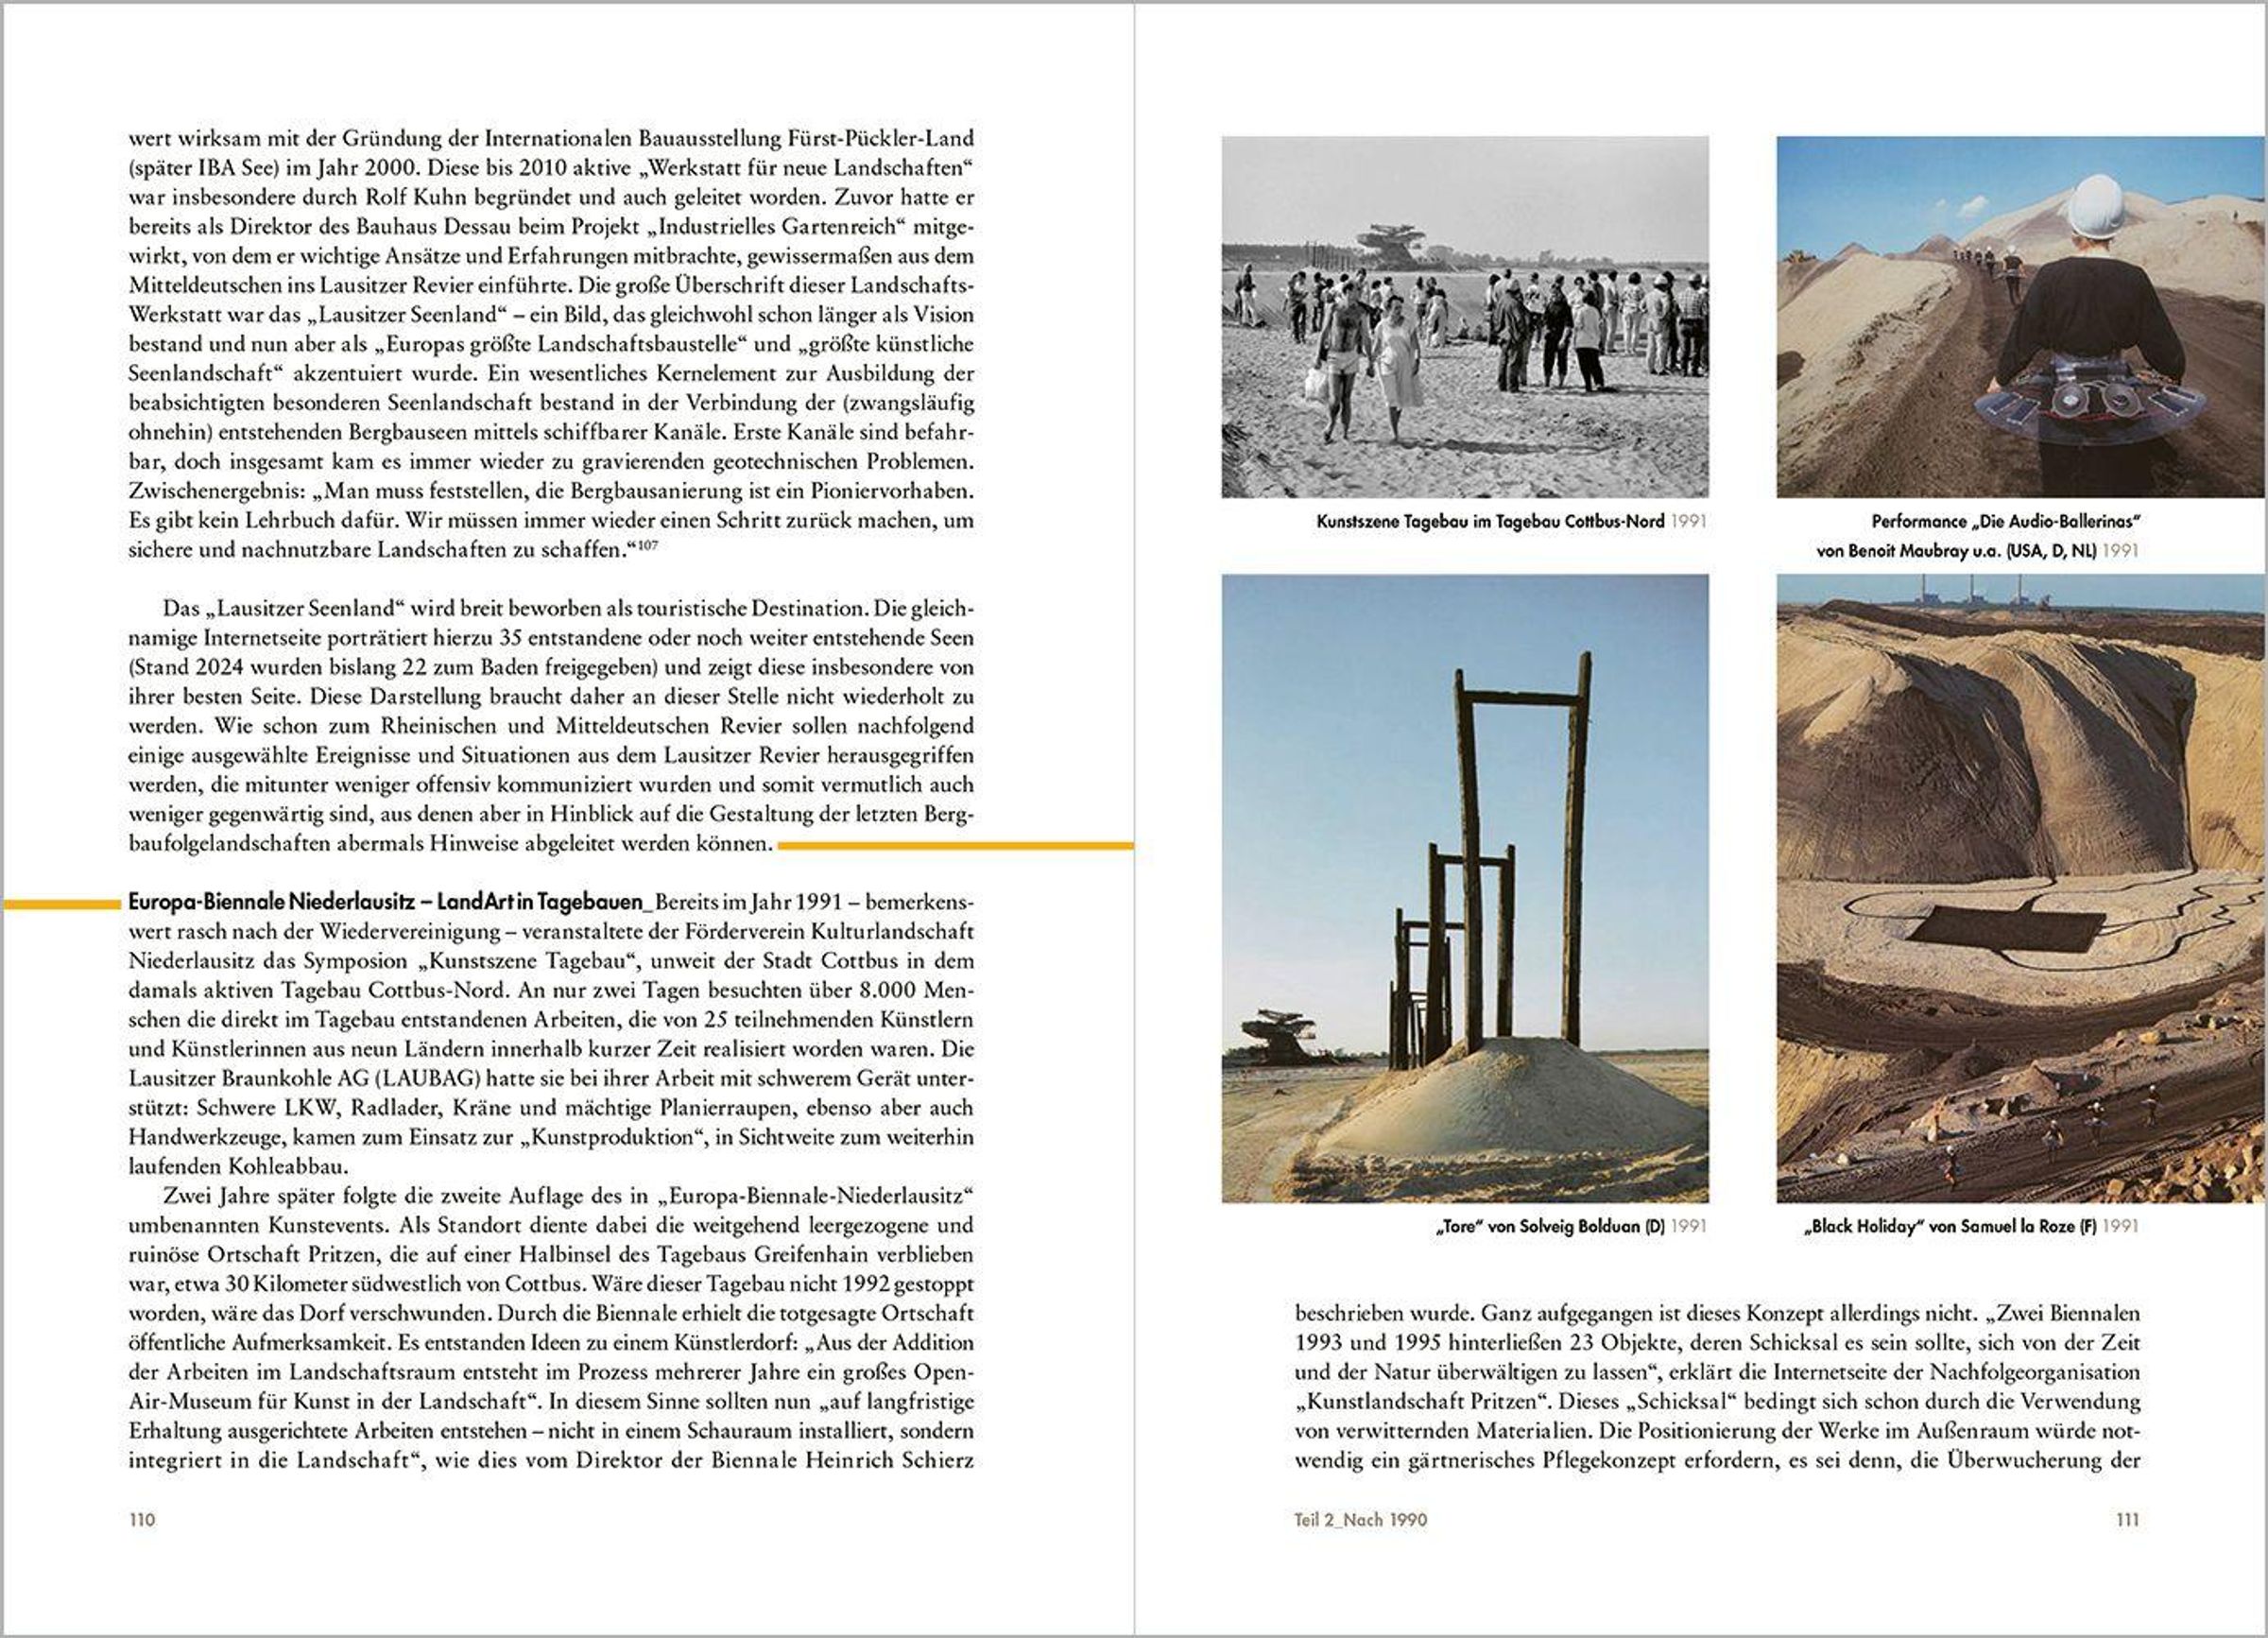
Task: Click the yellow line after 'werden können'
Action: 955,846
